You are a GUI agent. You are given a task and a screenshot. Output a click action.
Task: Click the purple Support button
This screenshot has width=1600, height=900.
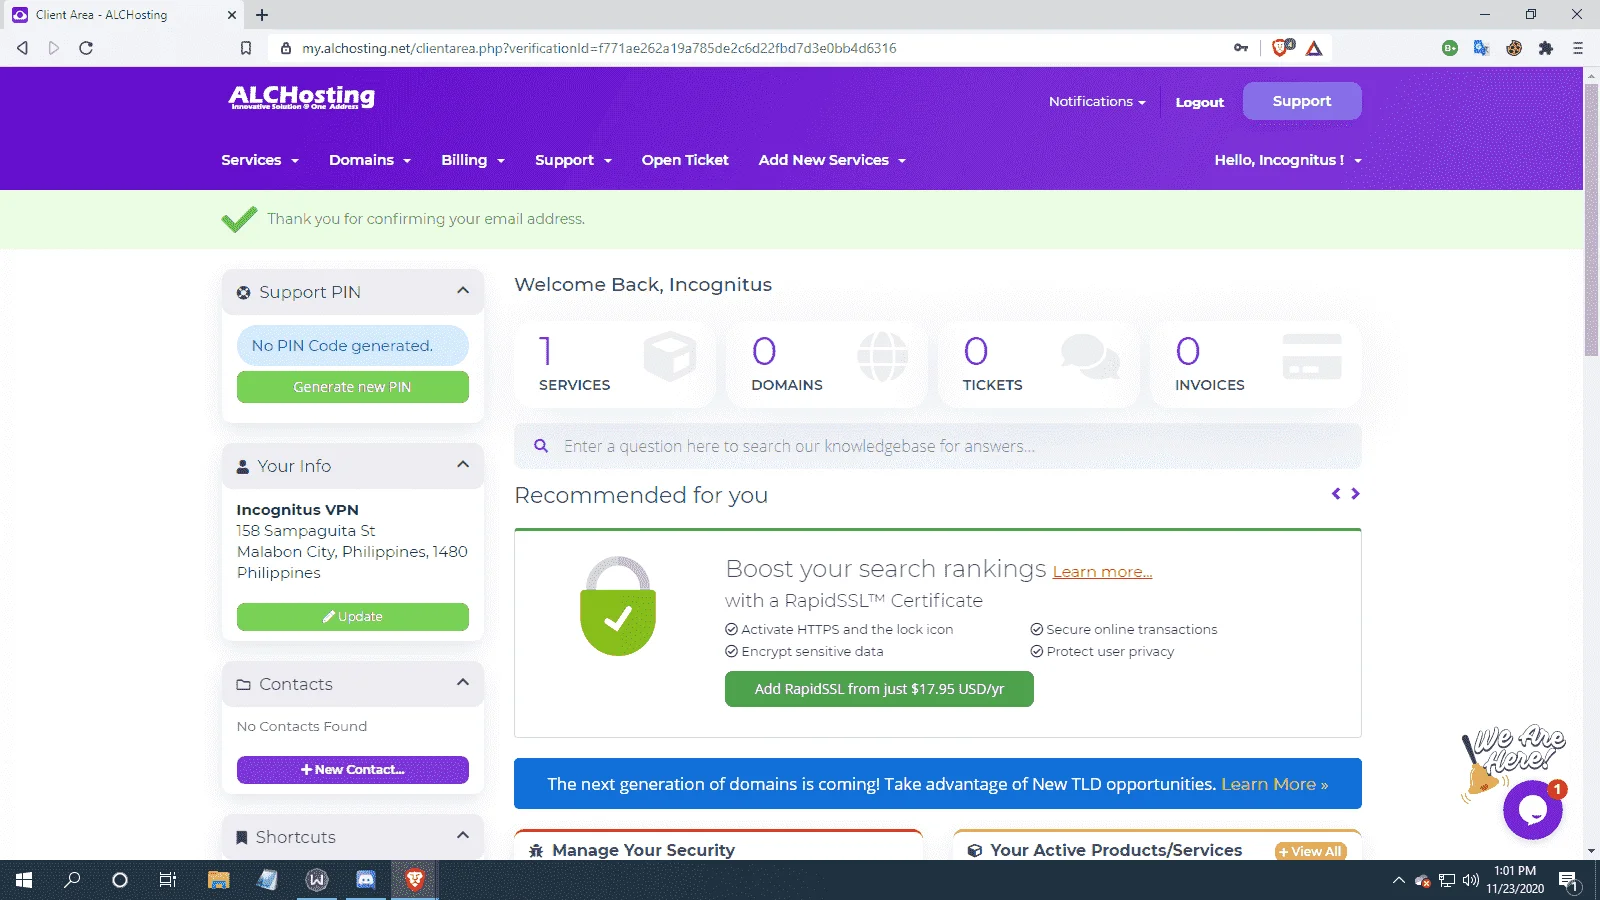(1302, 101)
